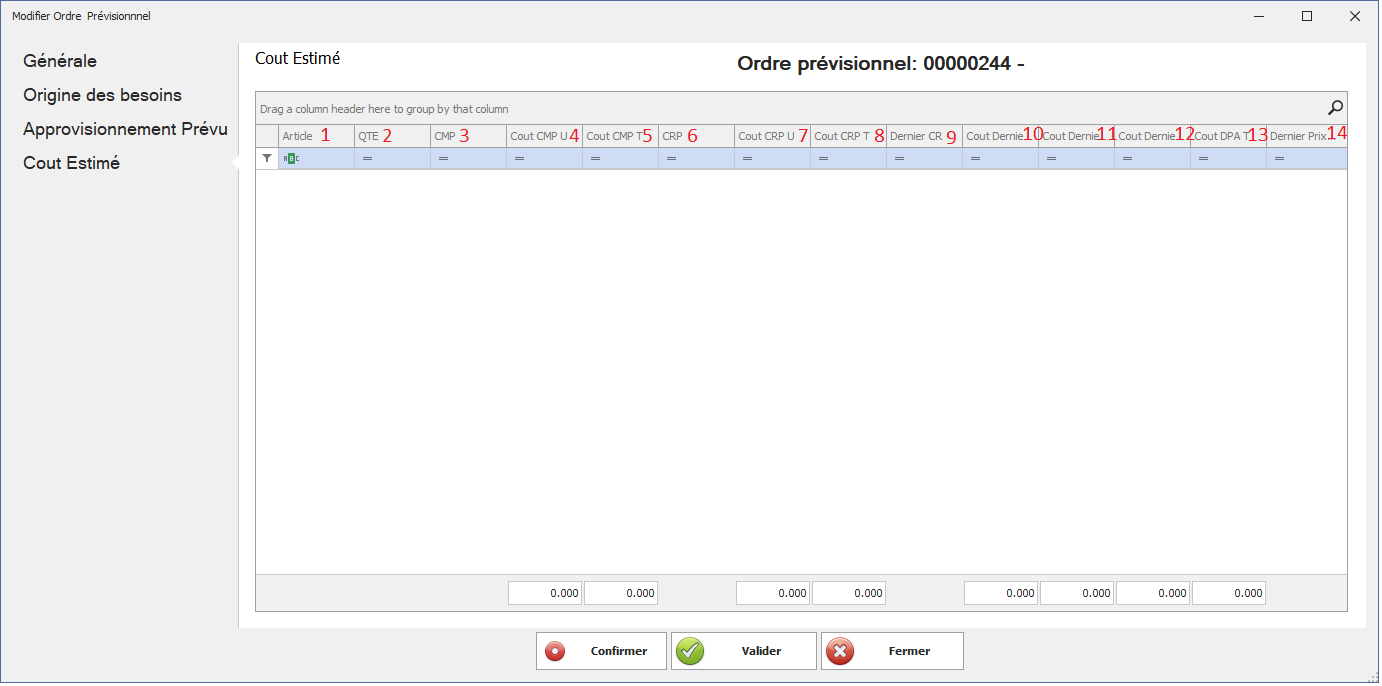The width and height of the screenshot is (1382, 686).
Task: Select Approvisionnement Prévu tab
Action: pos(125,129)
